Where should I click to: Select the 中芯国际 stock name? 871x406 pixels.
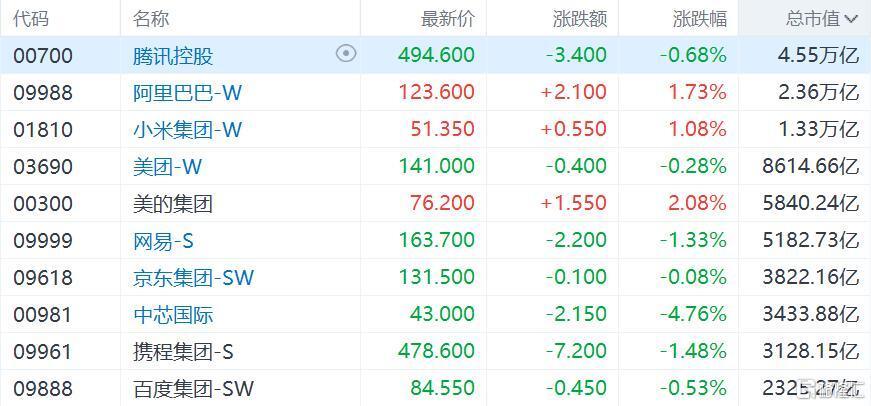coord(173,314)
